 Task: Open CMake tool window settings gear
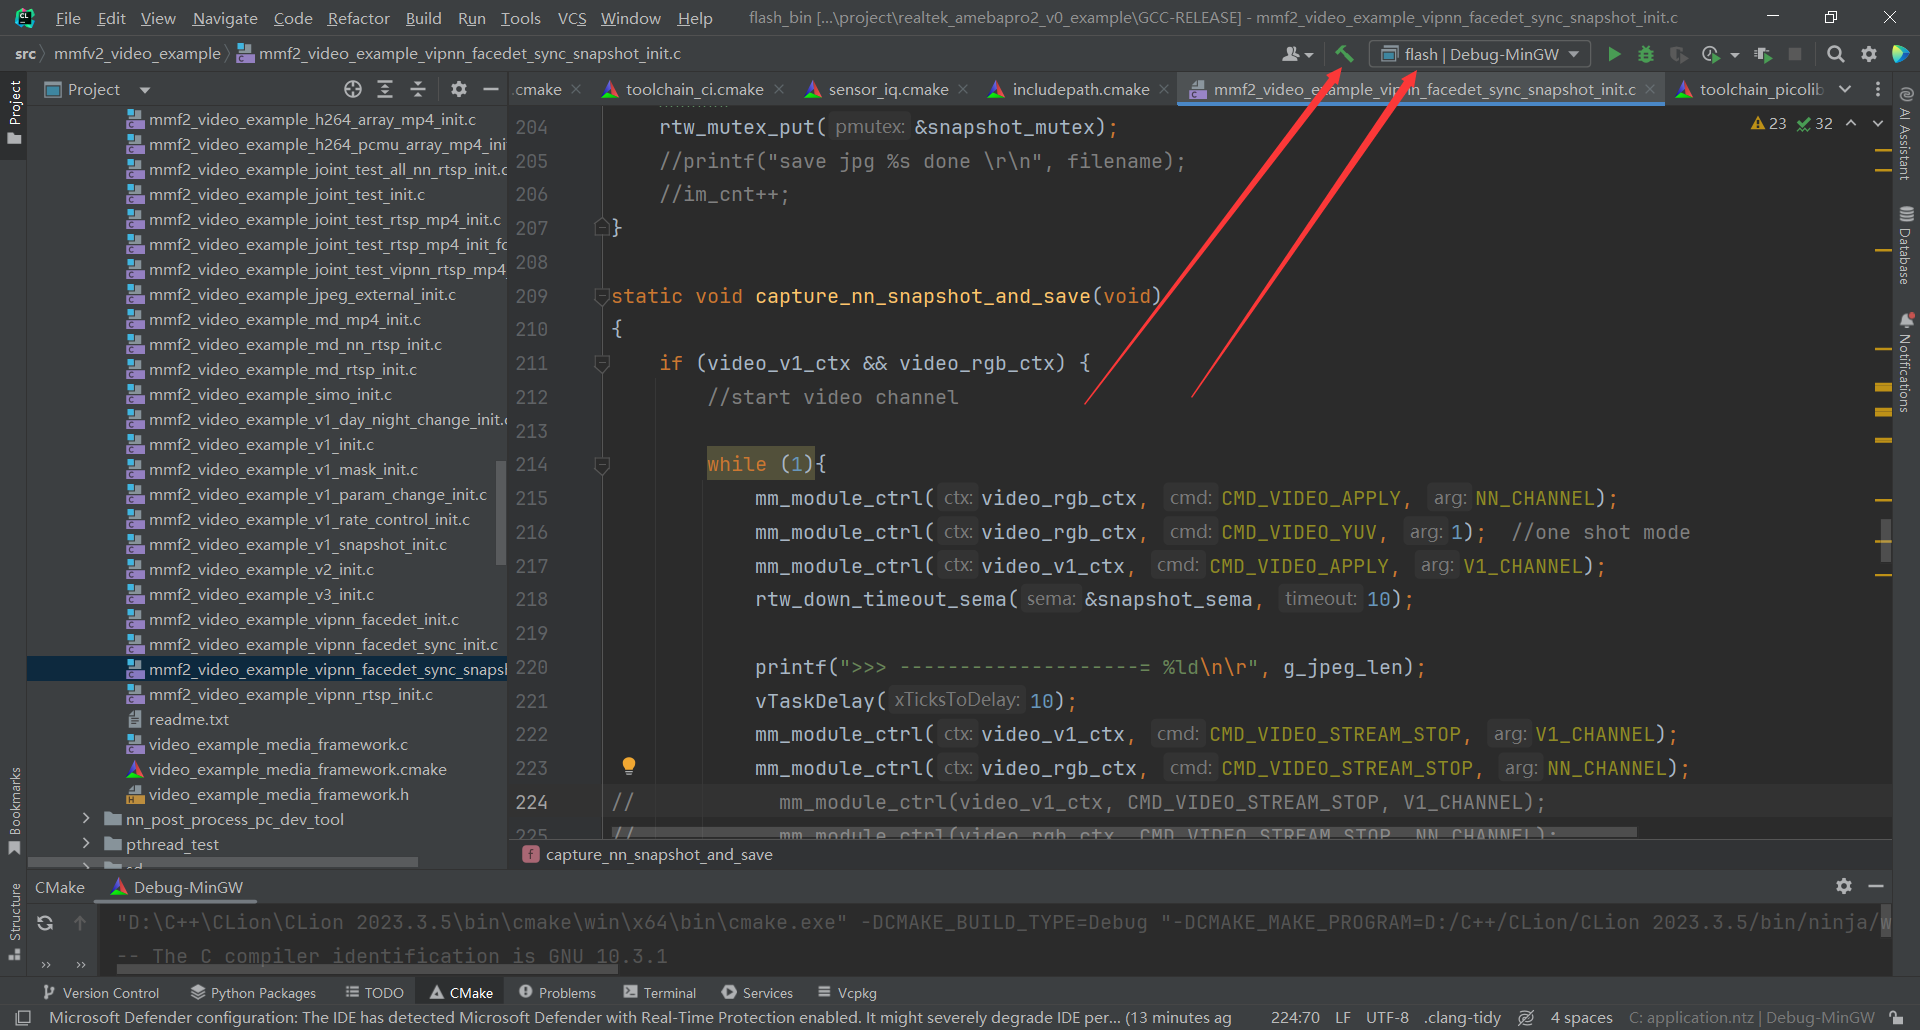tap(1844, 886)
